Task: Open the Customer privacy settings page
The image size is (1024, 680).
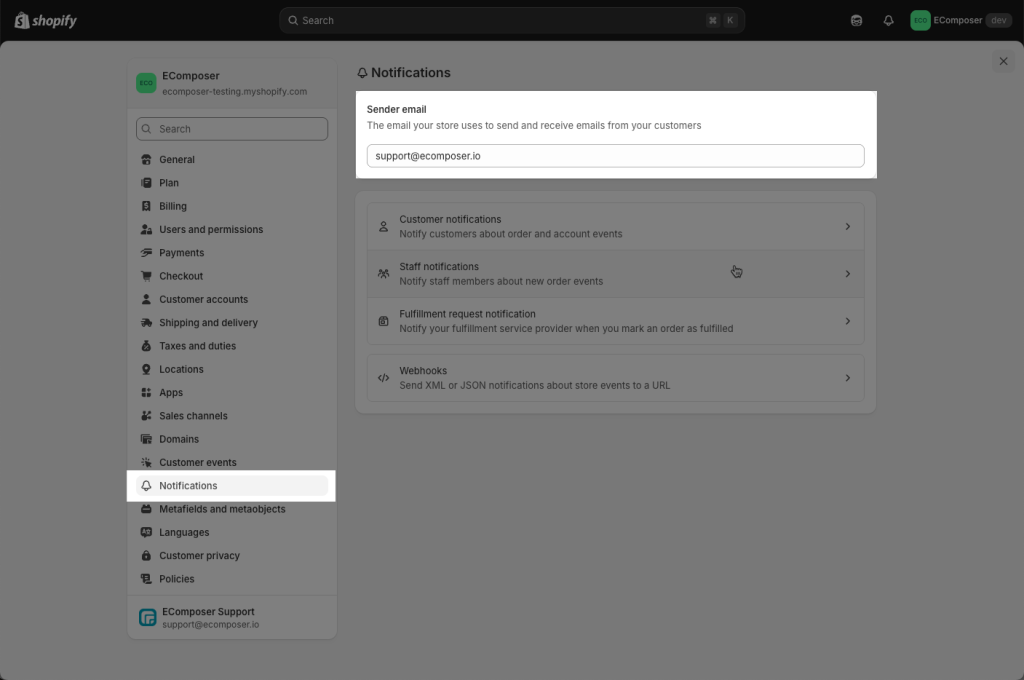Action: click(199, 556)
